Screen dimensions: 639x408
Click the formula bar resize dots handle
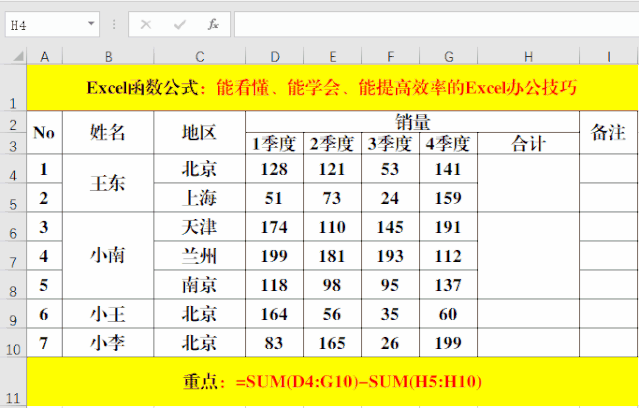[114, 25]
